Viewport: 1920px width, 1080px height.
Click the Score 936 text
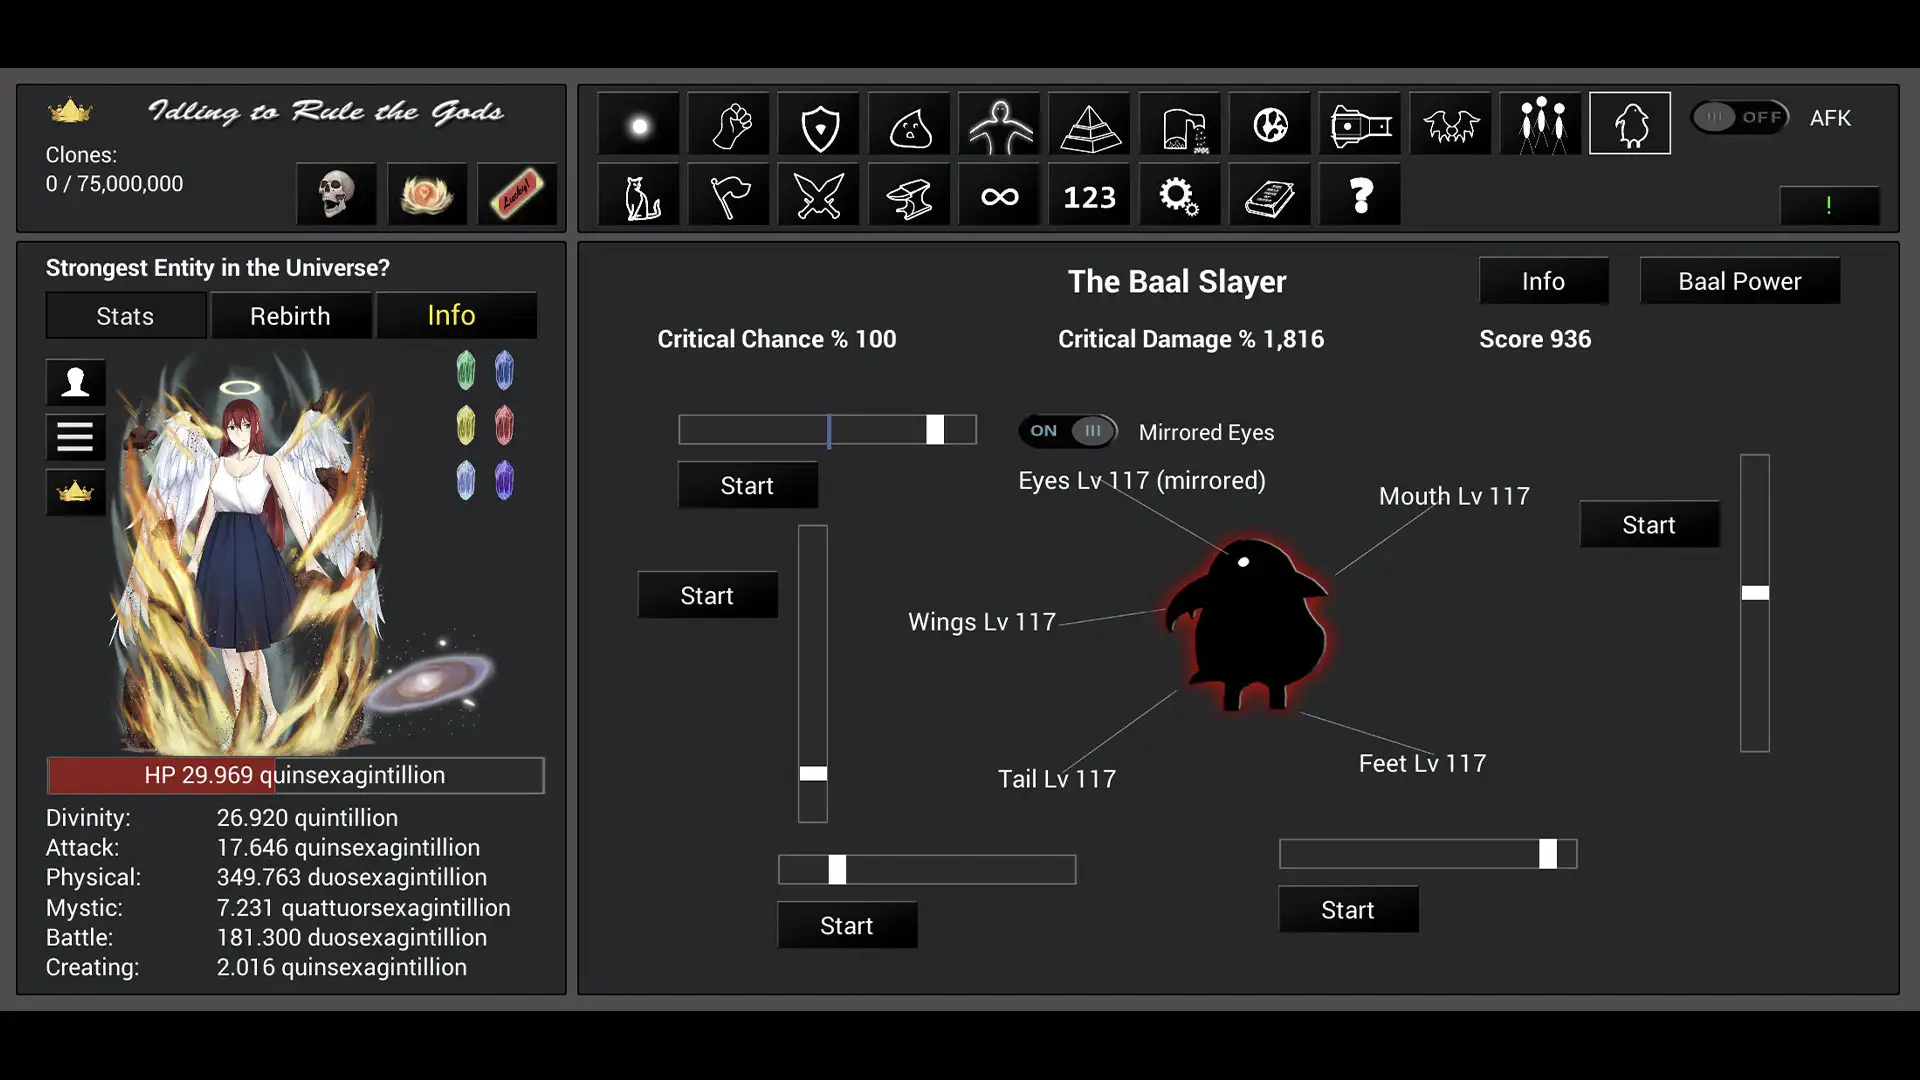click(1534, 339)
